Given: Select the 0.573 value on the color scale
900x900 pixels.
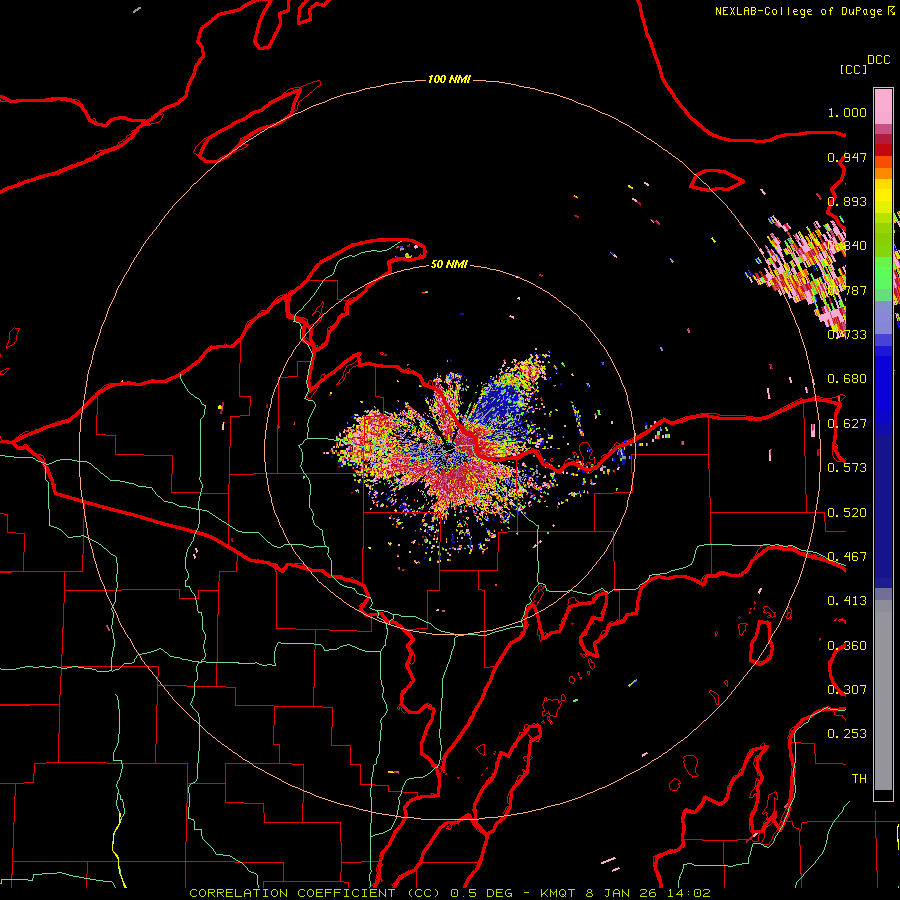Looking at the screenshot, I should click(x=847, y=468).
